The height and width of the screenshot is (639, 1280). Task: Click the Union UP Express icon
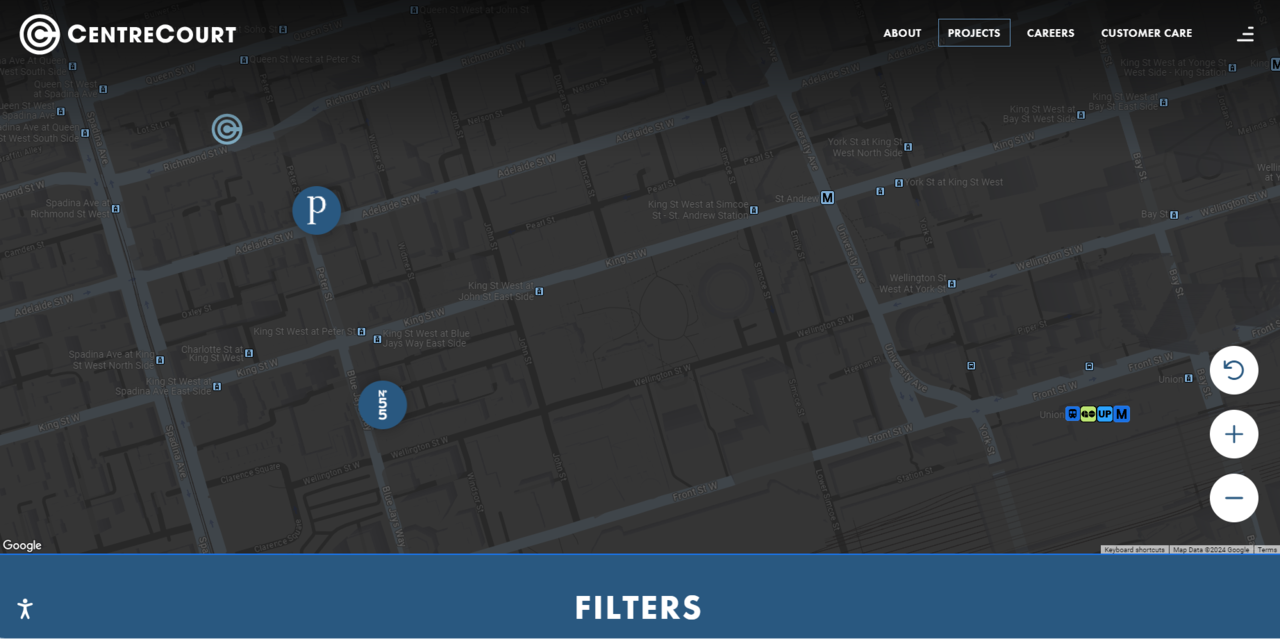tap(1105, 414)
